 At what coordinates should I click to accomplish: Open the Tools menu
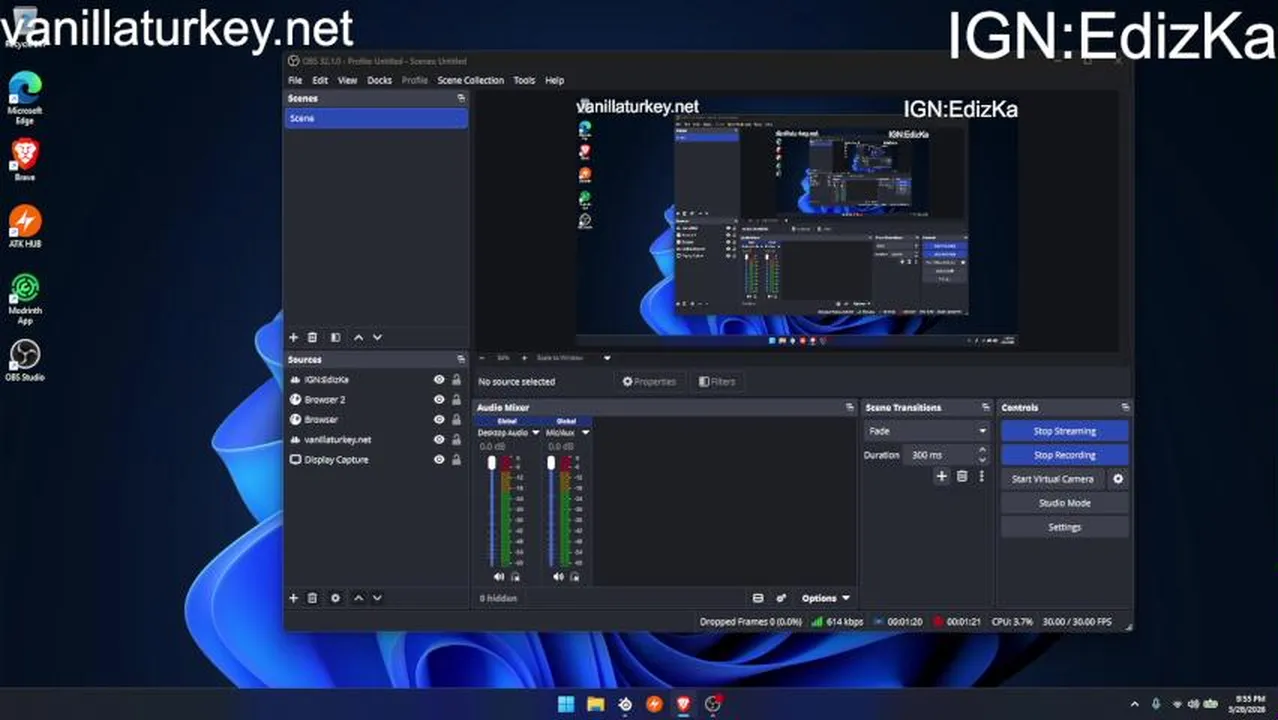coord(524,80)
